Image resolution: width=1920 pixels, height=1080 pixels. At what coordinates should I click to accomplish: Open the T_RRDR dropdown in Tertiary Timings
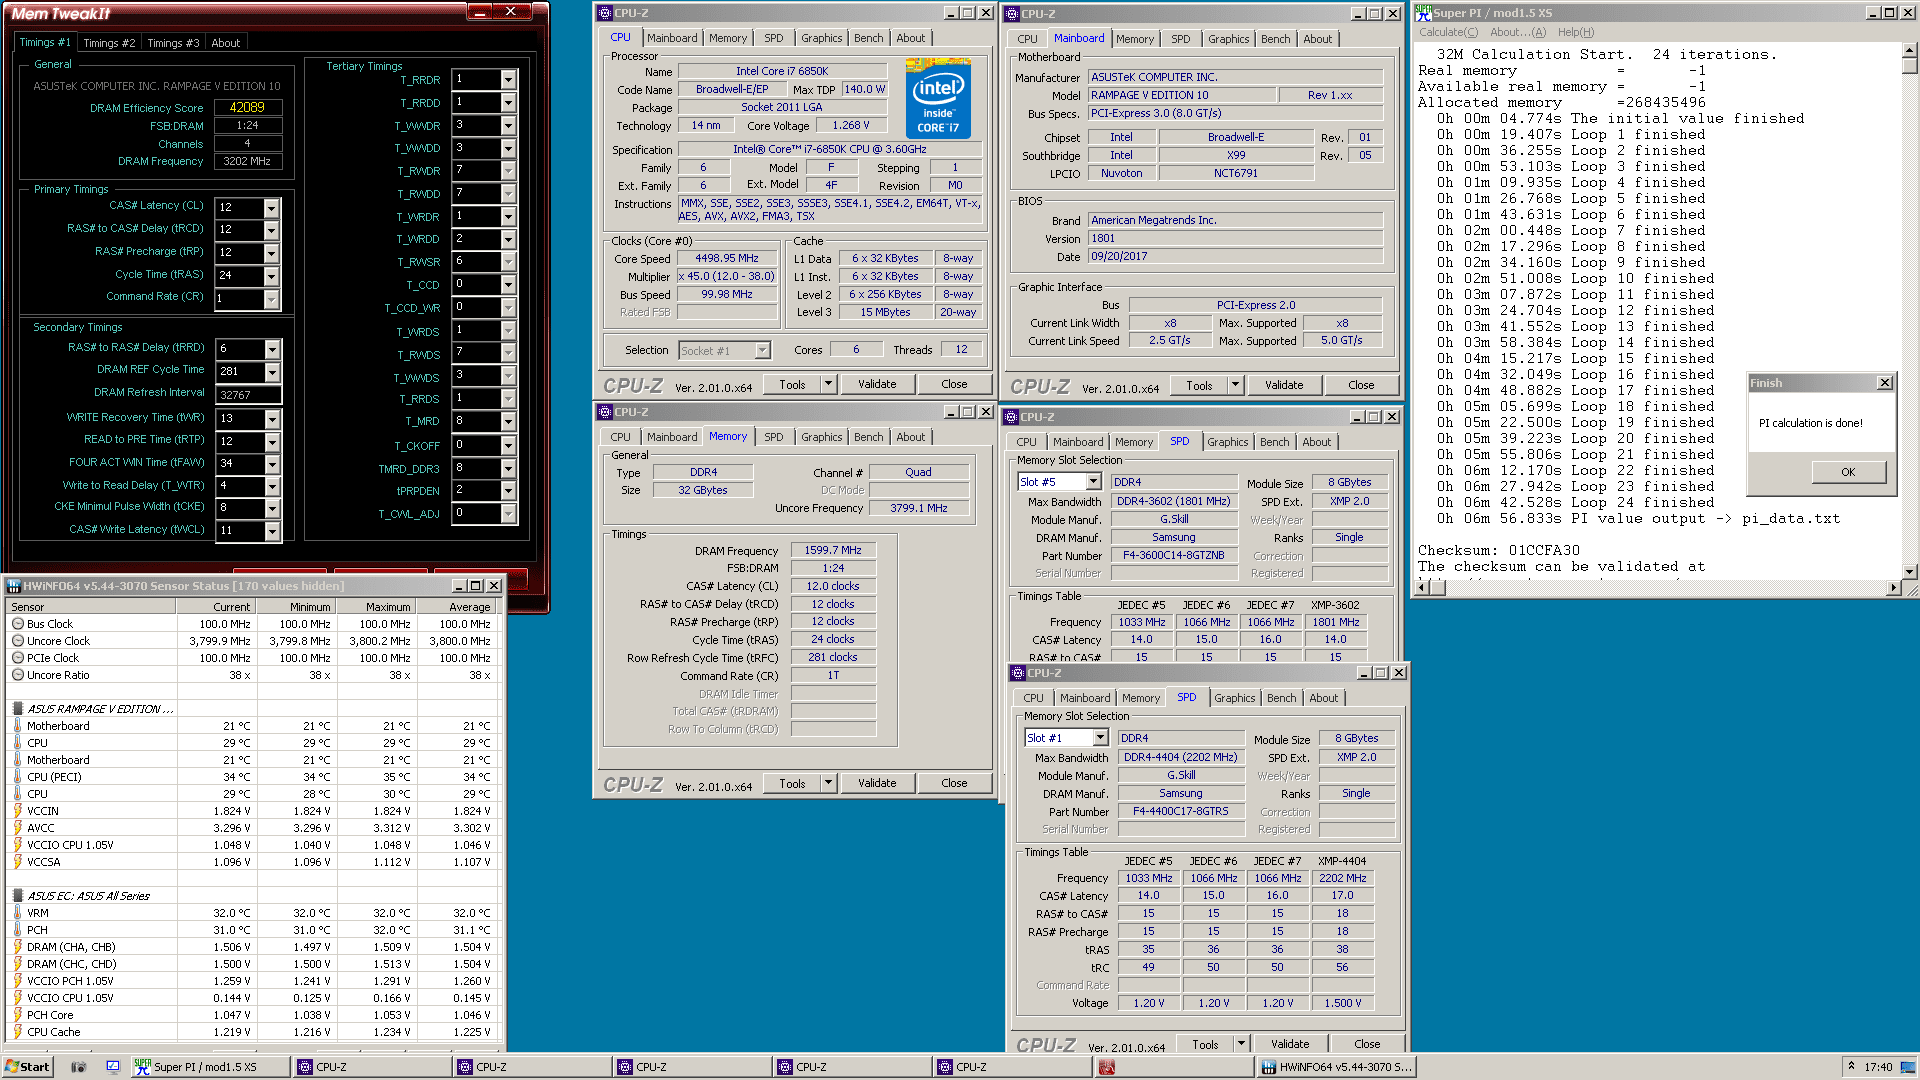tap(508, 80)
